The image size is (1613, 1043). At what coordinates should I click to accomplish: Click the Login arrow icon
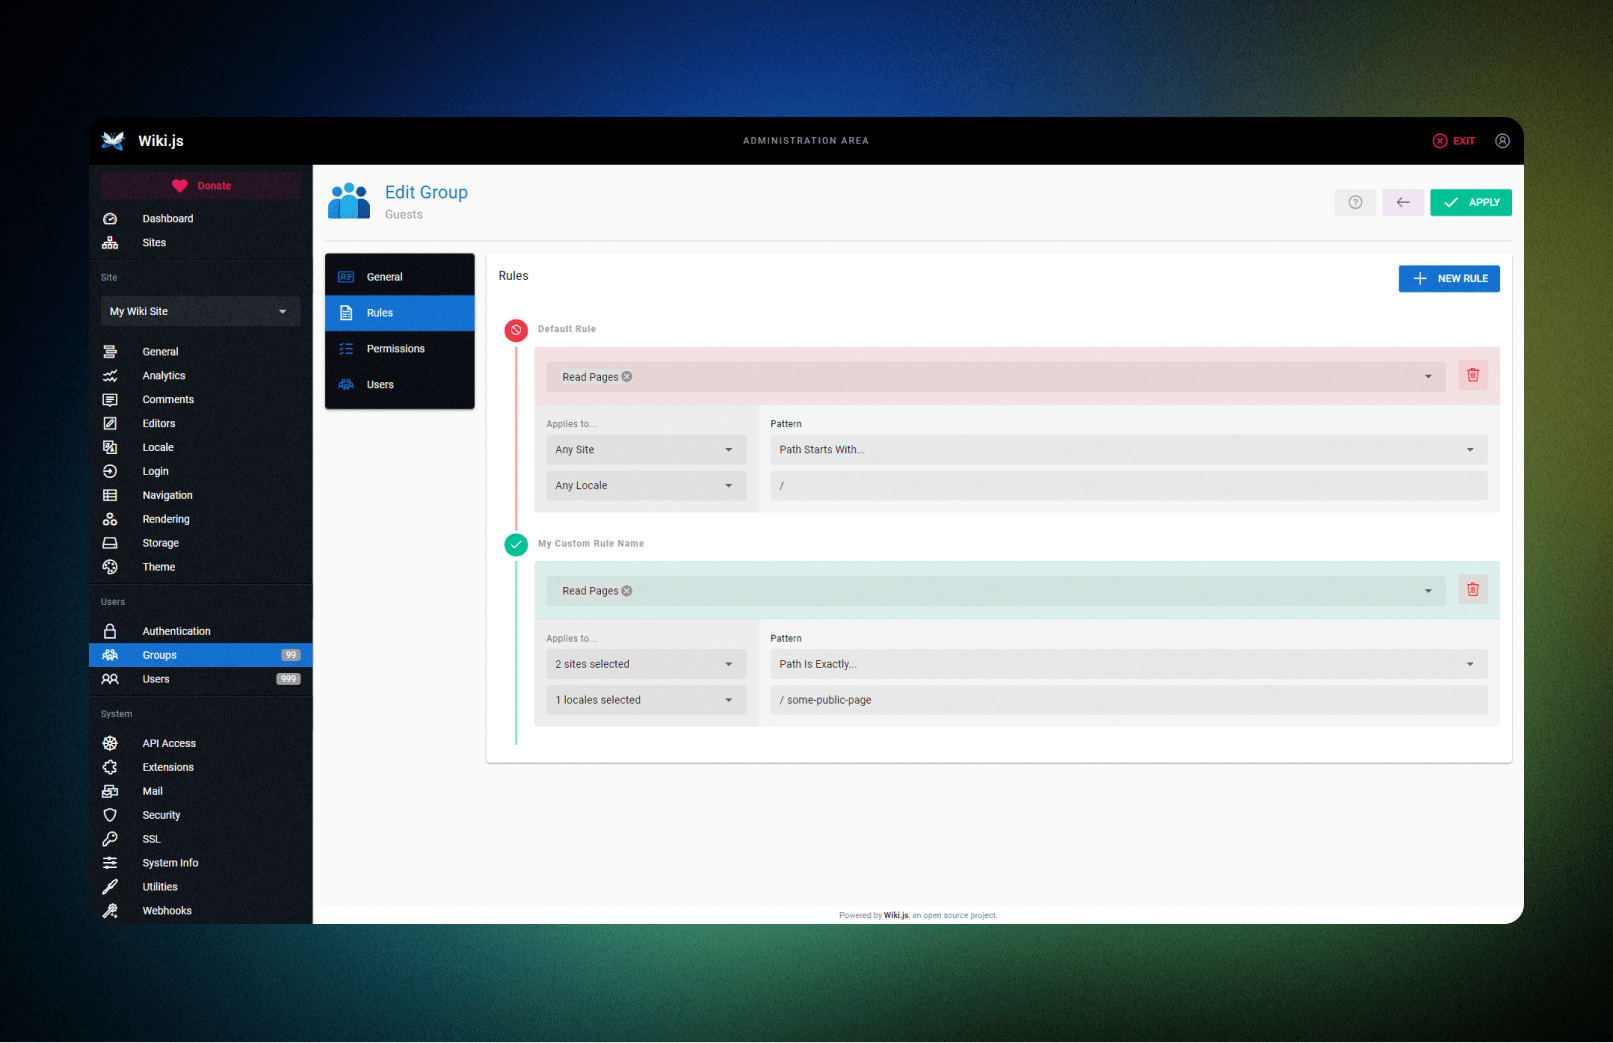110,472
